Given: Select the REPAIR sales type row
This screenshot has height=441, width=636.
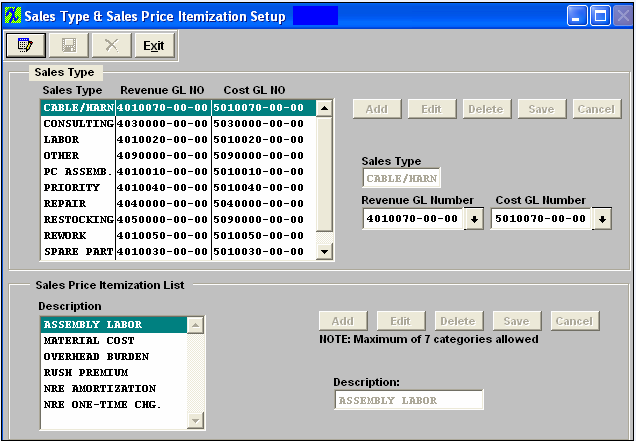Looking at the screenshot, I should (178, 204).
